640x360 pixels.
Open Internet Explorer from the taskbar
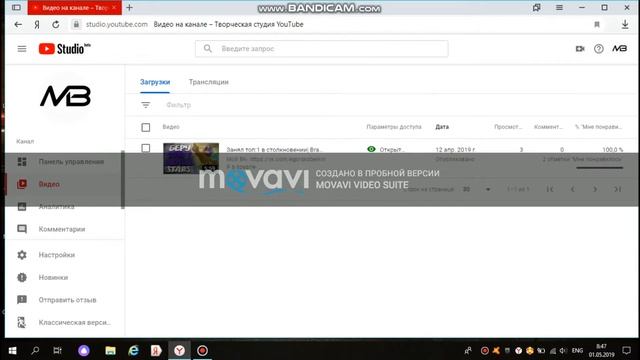[x=133, y=351]
